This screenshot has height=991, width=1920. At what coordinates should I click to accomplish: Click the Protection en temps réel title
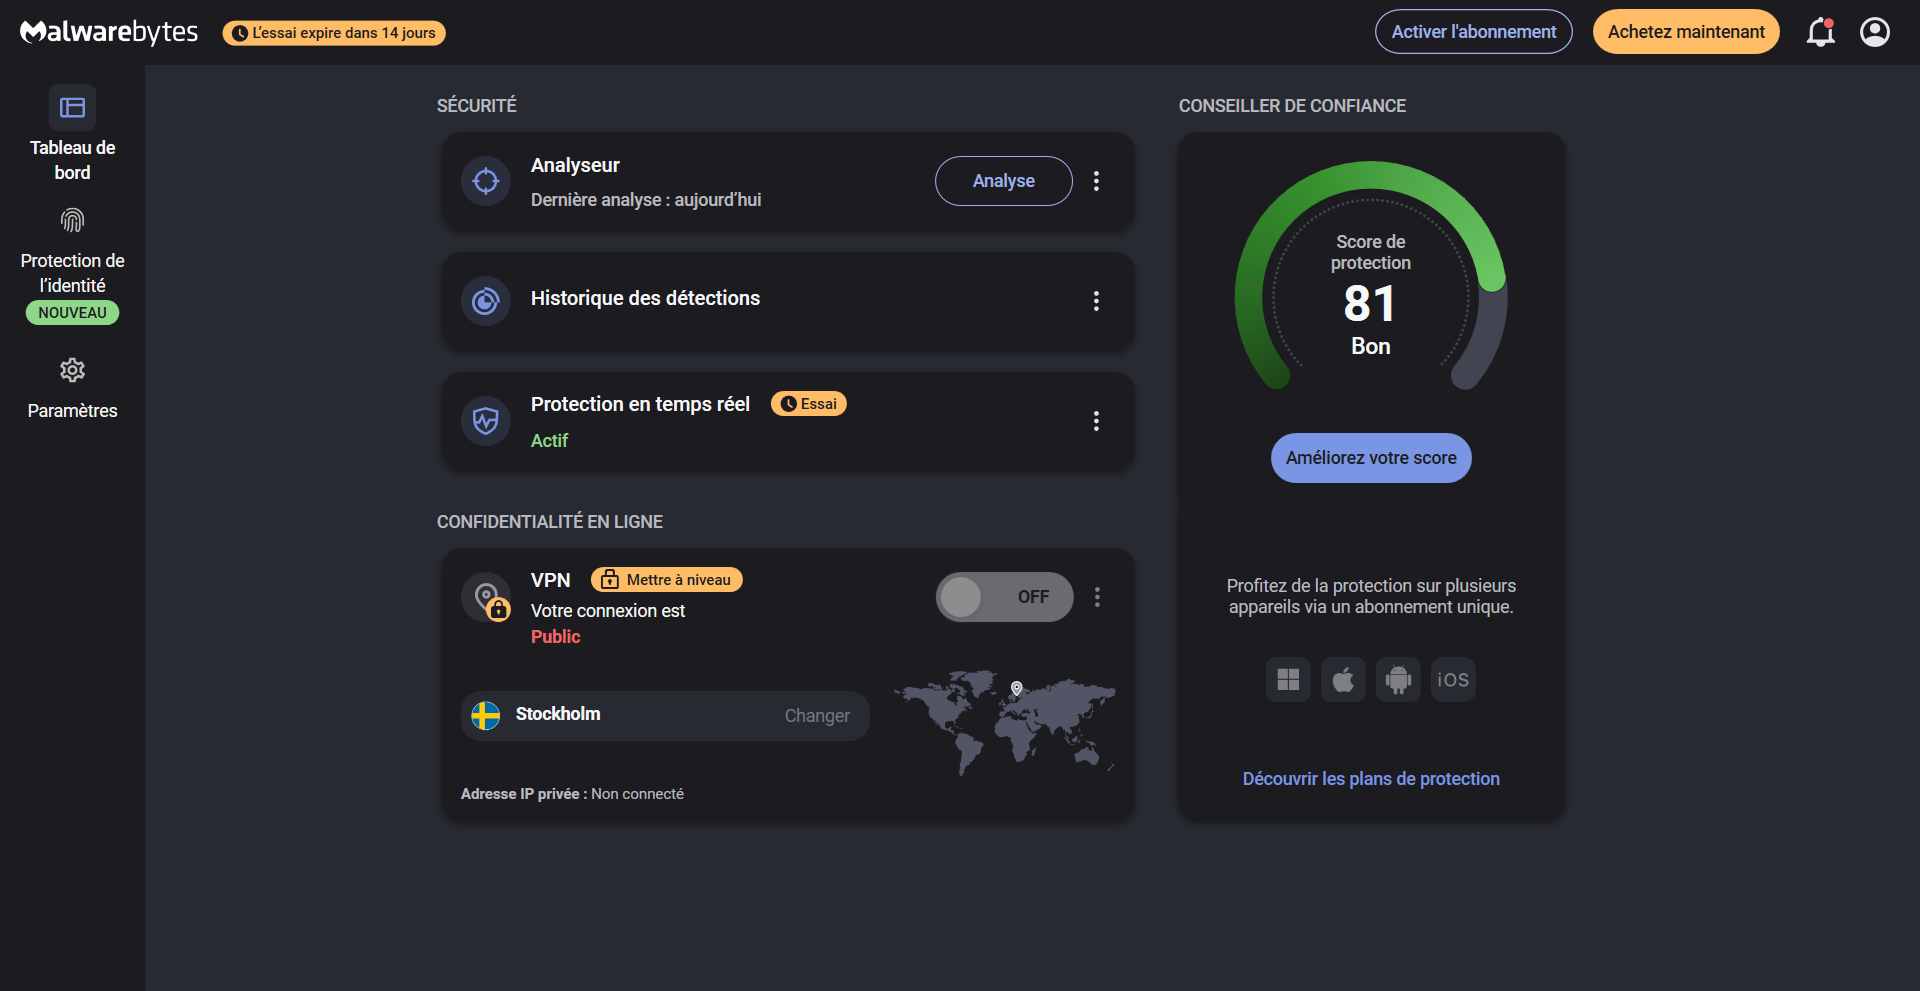click(x=640, y=404)
